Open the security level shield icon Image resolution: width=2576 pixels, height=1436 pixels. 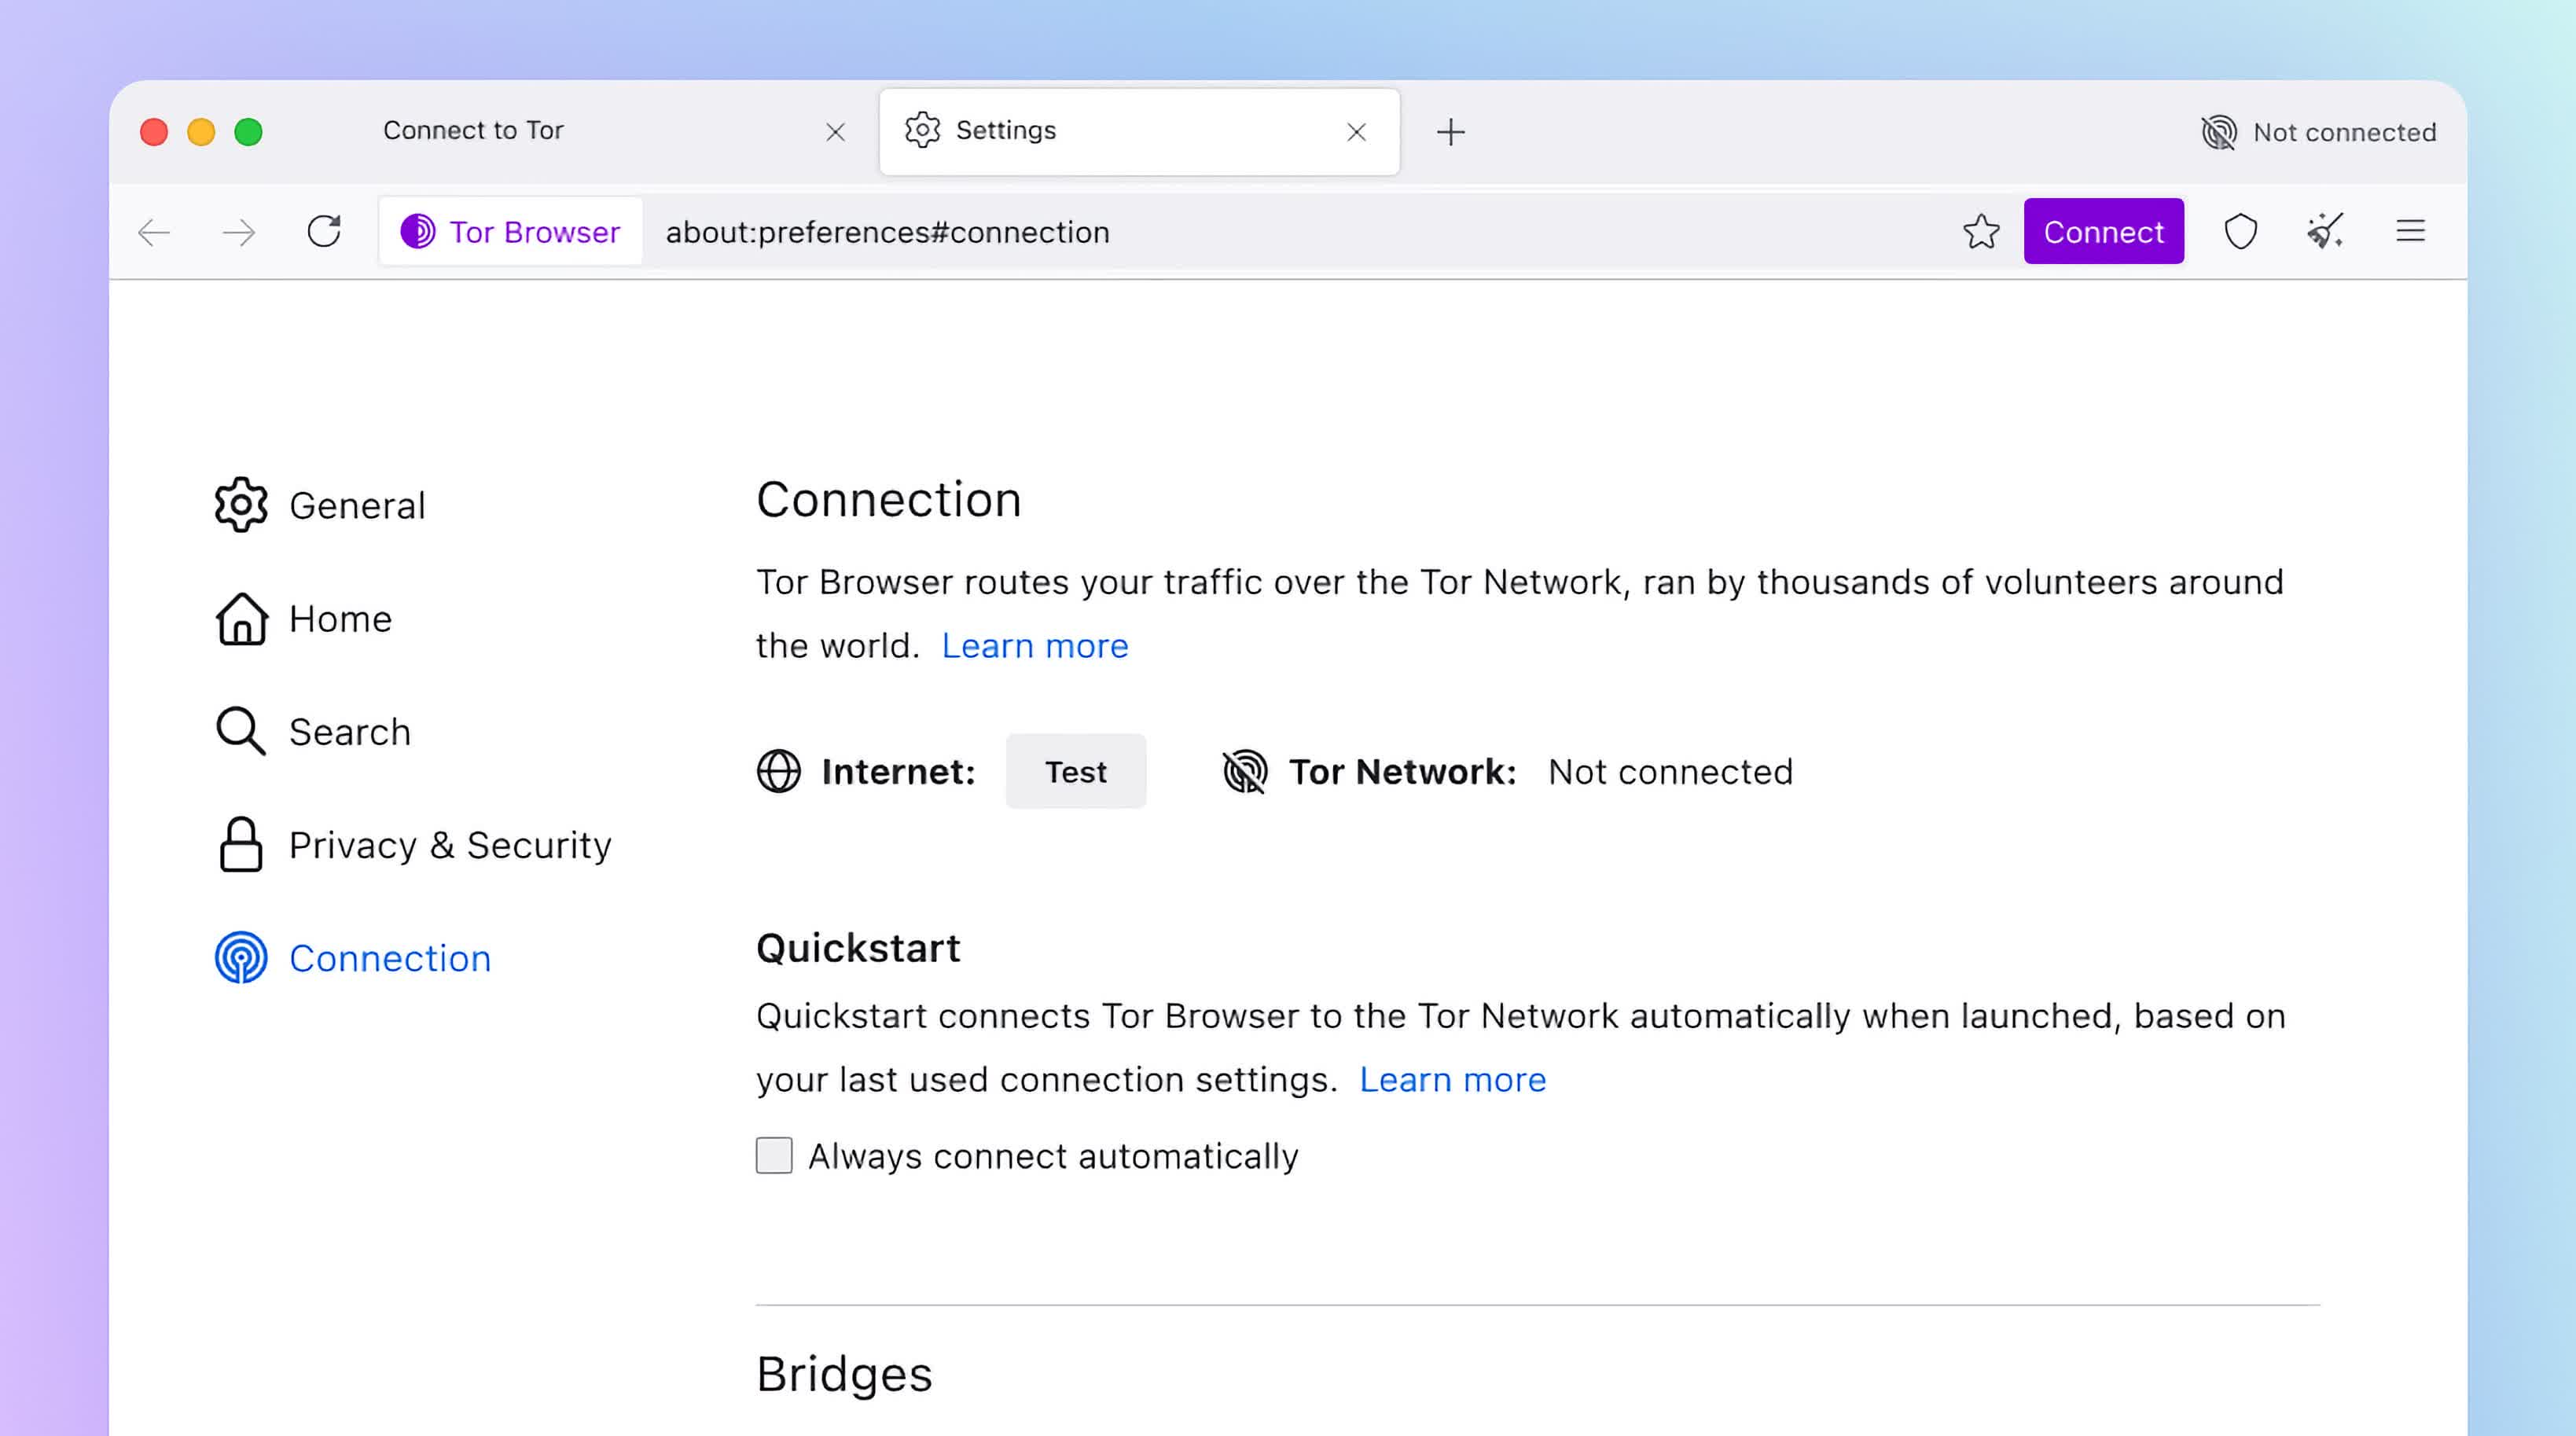point(2240,232)
